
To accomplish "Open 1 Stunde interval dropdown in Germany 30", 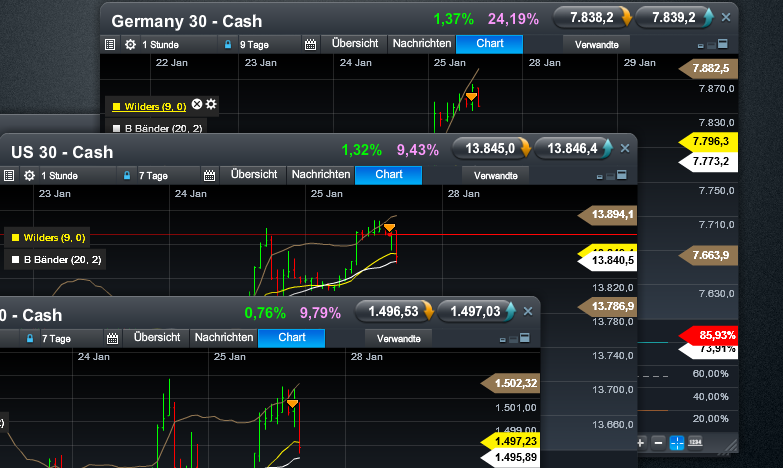I will click(177, 44).
